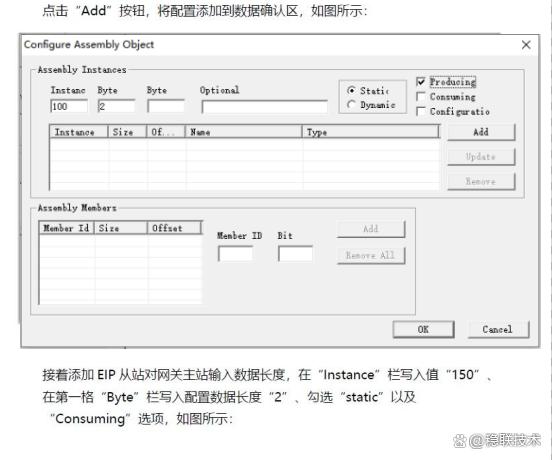
Task: Sort by the Name column header
Action: (x=243, y=132)
